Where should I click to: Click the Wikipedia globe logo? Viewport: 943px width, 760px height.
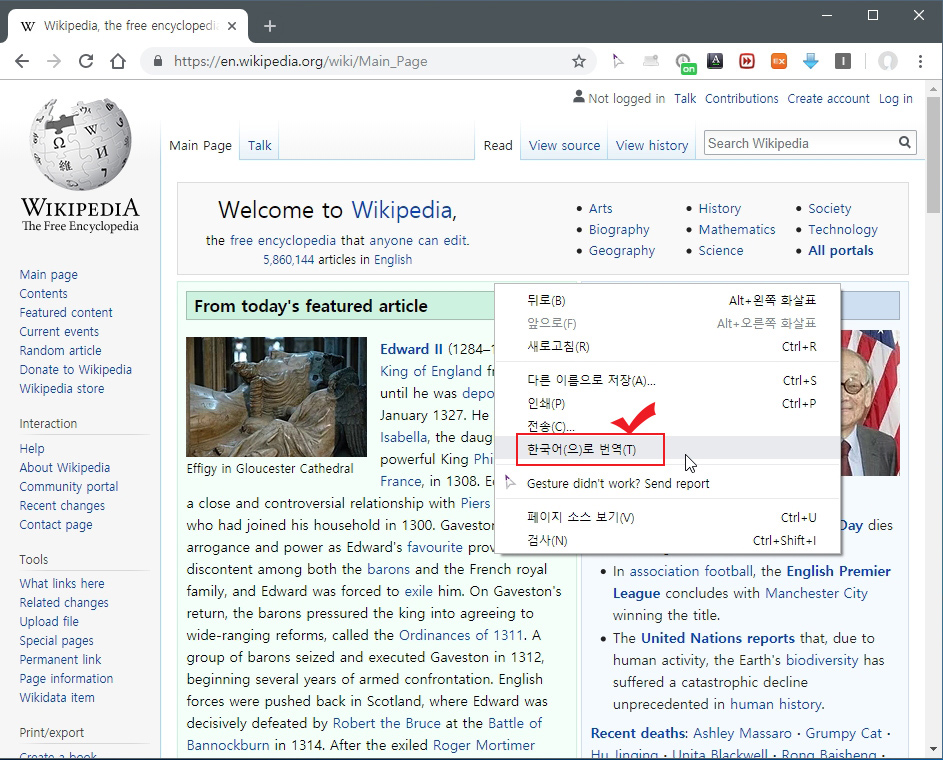point(81,144)
